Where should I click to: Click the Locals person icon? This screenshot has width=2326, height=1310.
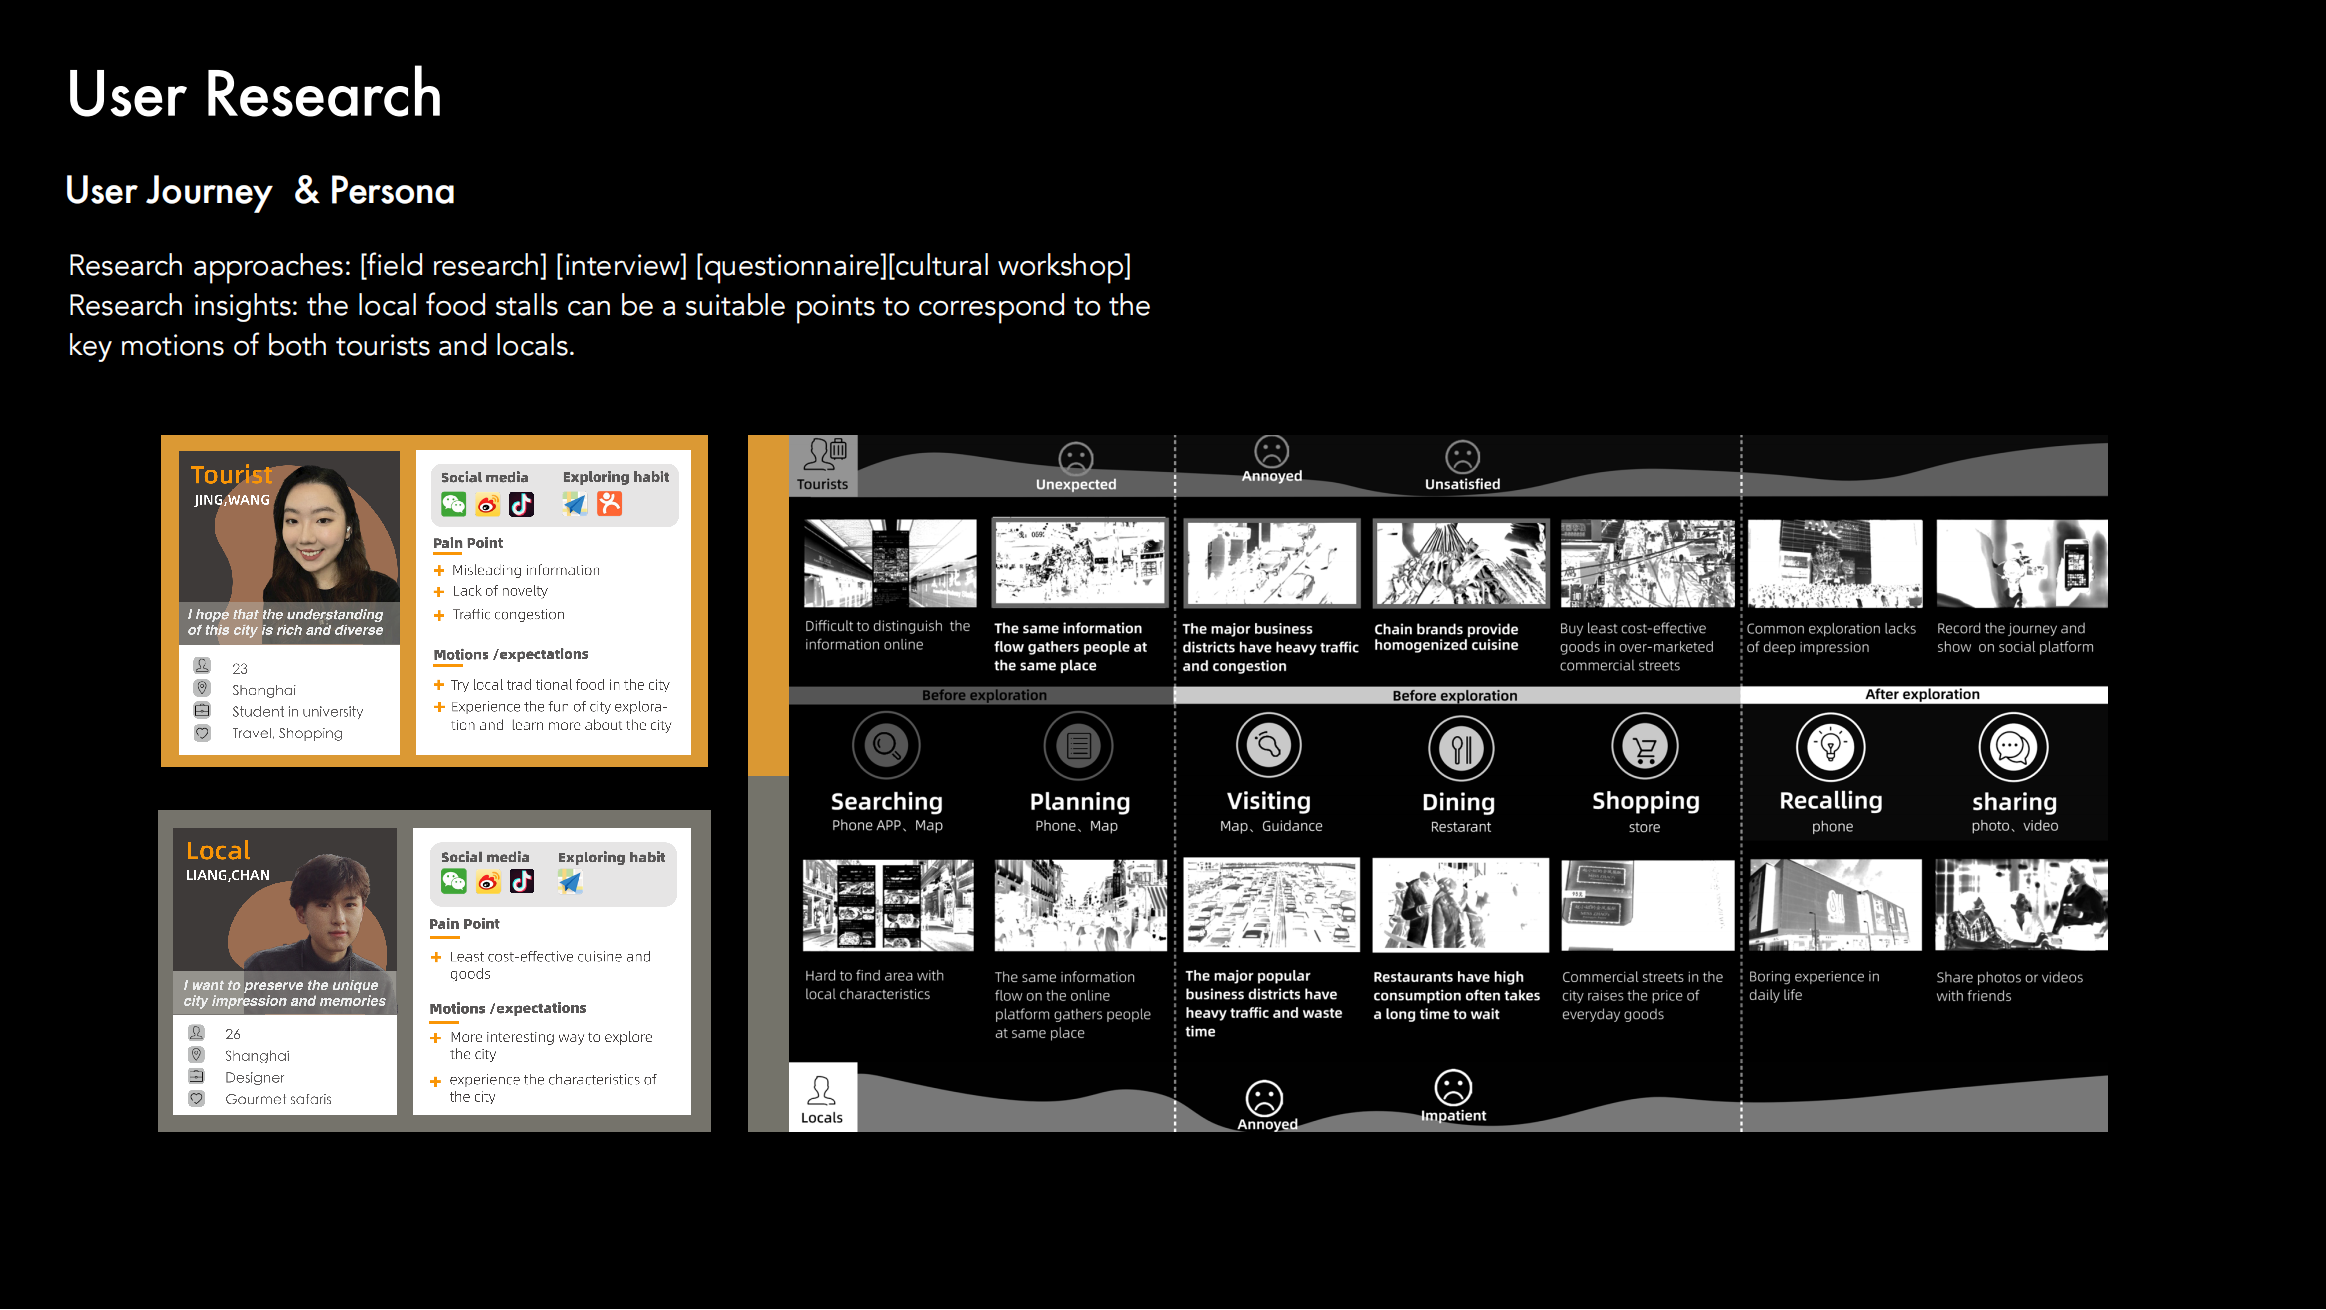click(822, 1090)
